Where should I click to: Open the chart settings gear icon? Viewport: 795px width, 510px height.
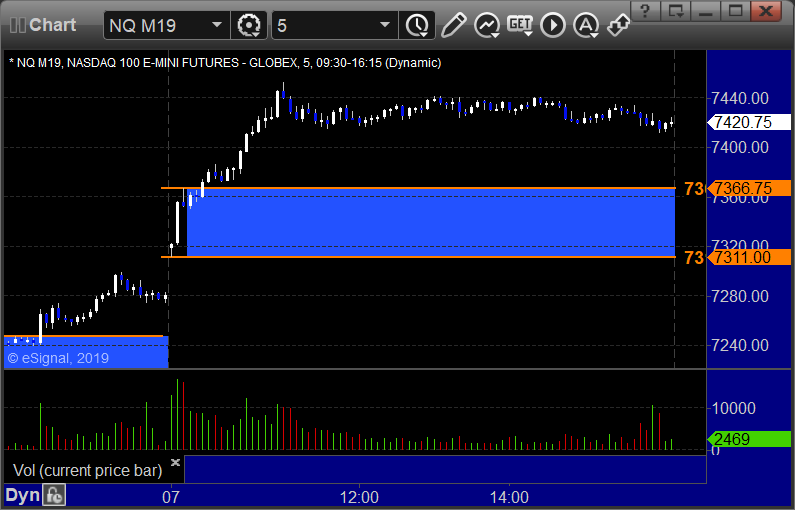pyautogui.click(x=249, y=25)
